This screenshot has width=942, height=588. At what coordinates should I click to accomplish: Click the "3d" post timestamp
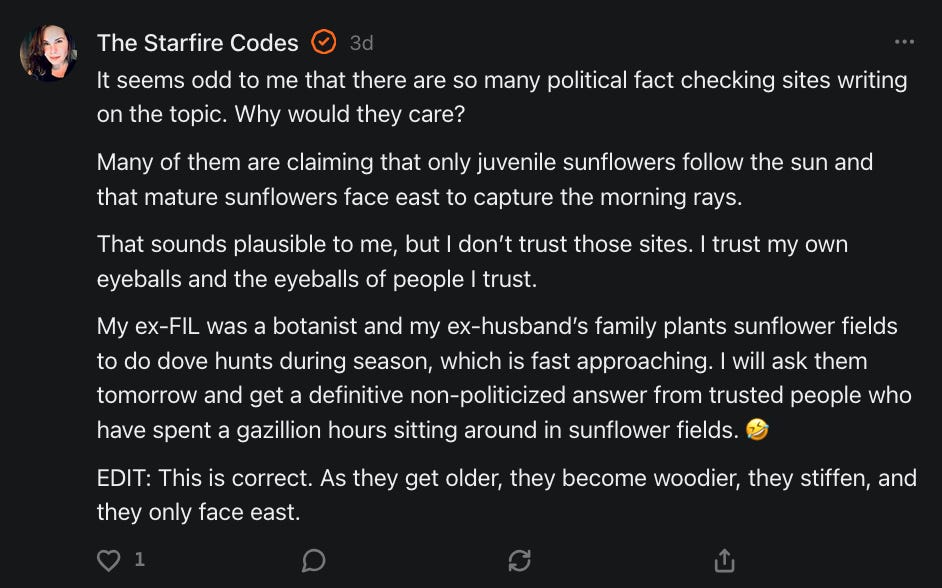[x=361, y=43]
